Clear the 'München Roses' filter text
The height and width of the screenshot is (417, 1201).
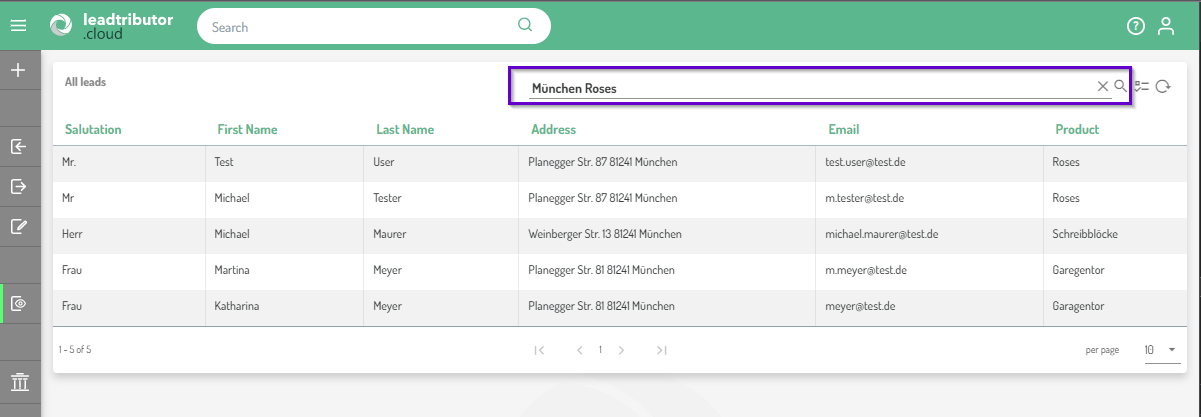click(1103, 87)
